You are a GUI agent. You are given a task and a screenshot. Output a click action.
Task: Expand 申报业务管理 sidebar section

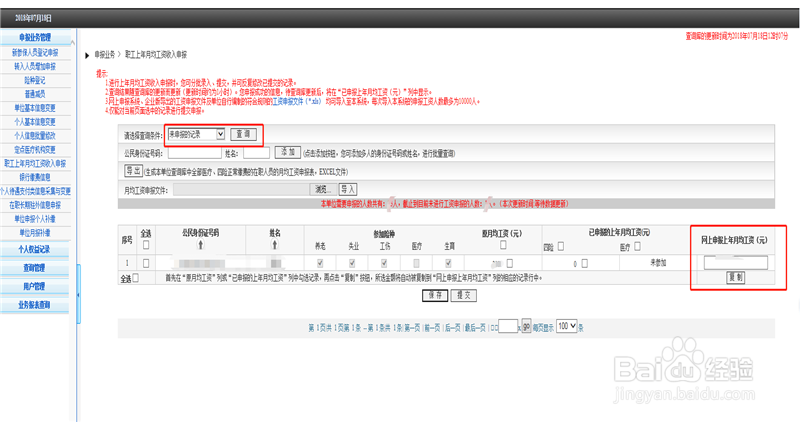click(35, 37)
